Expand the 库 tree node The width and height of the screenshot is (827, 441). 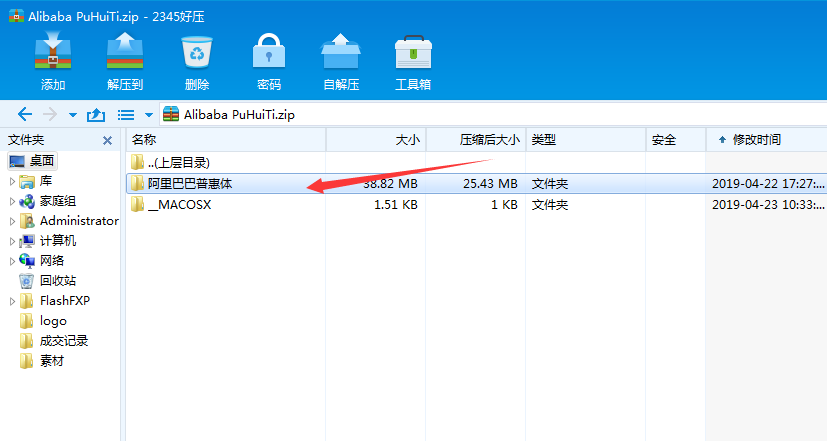[x=12, y=181]
